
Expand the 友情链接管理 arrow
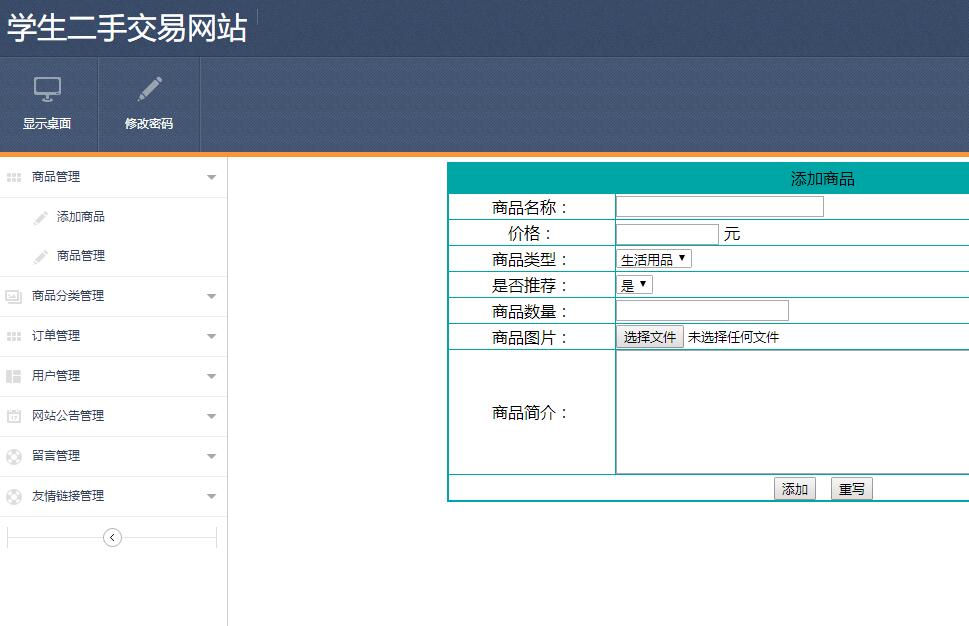tap(211, 496)
